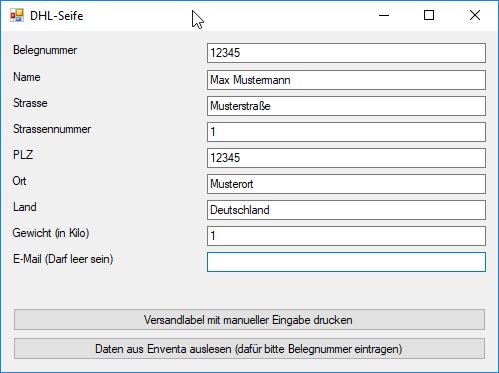
Task: Click the Belegnummer input field
Action: pos(346,53)
